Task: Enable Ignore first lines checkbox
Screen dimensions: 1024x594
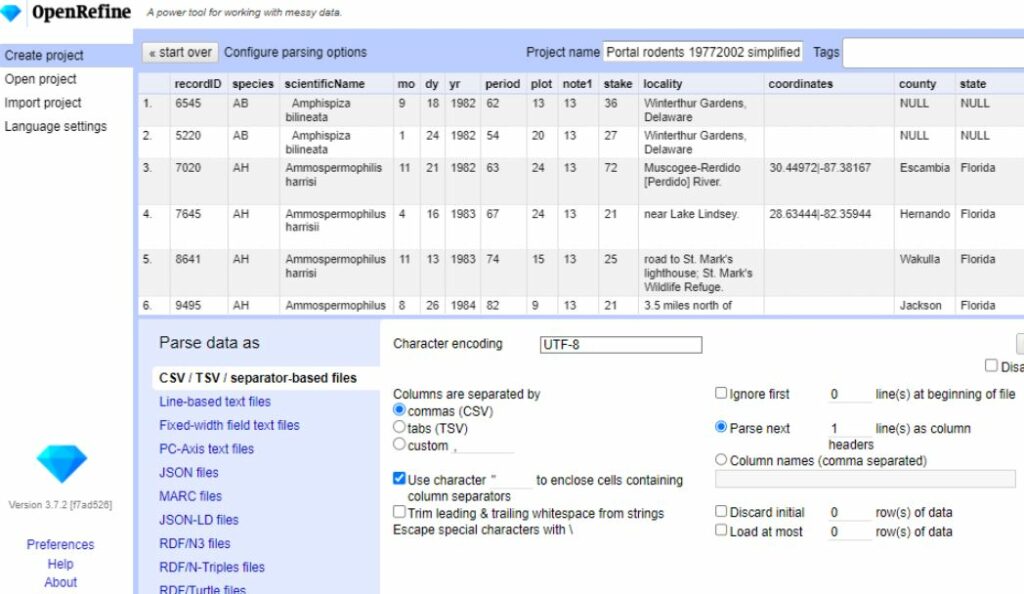Action: point(721,393)
